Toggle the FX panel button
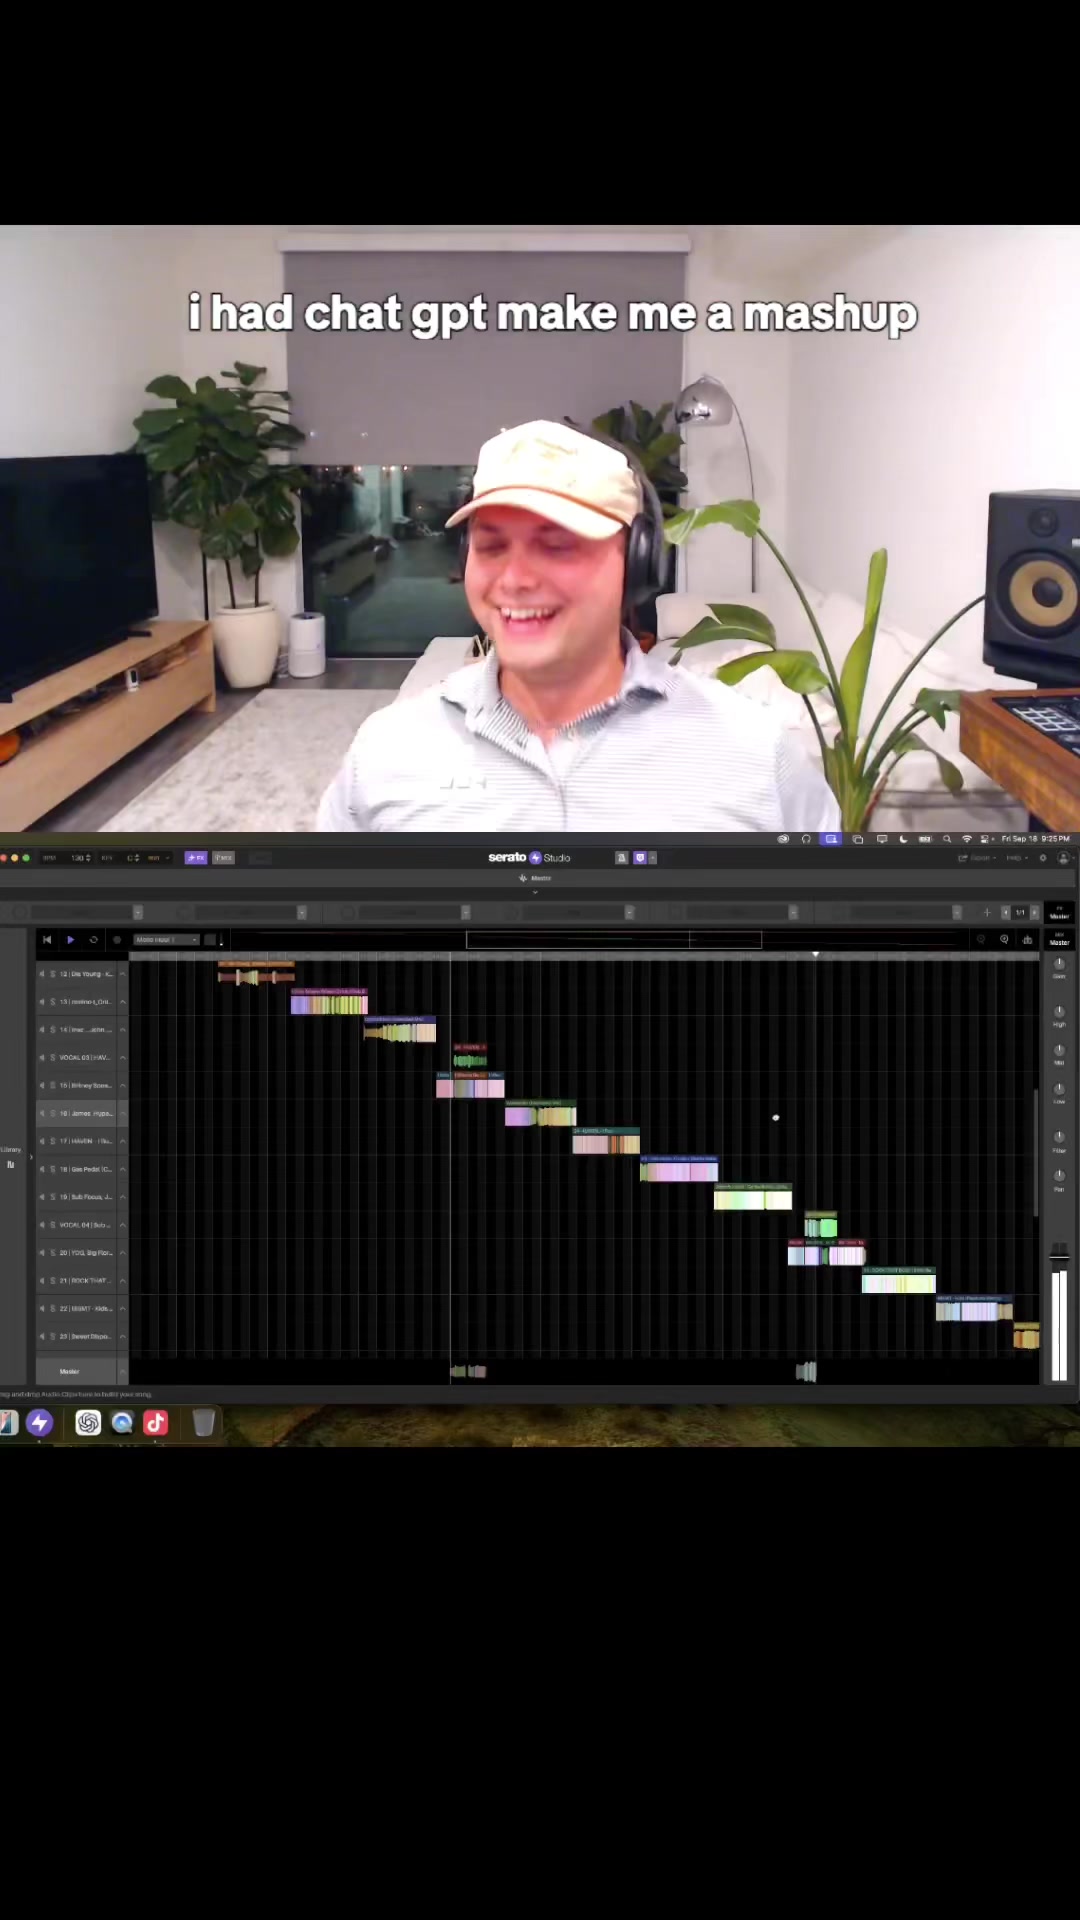This screenshot has width=1080, height=1920. coord(196,858)
